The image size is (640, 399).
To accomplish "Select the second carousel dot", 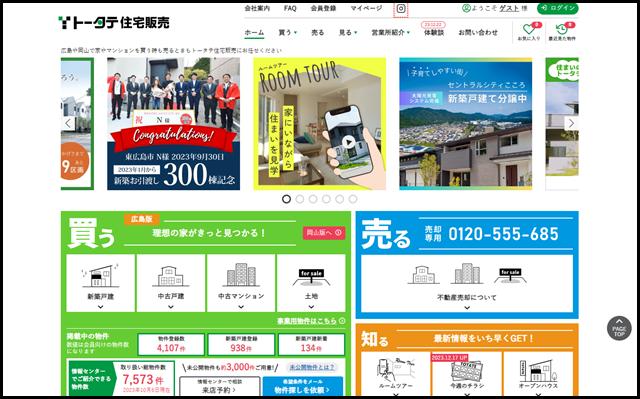I will pyautogui.click(x=300, y=199).
